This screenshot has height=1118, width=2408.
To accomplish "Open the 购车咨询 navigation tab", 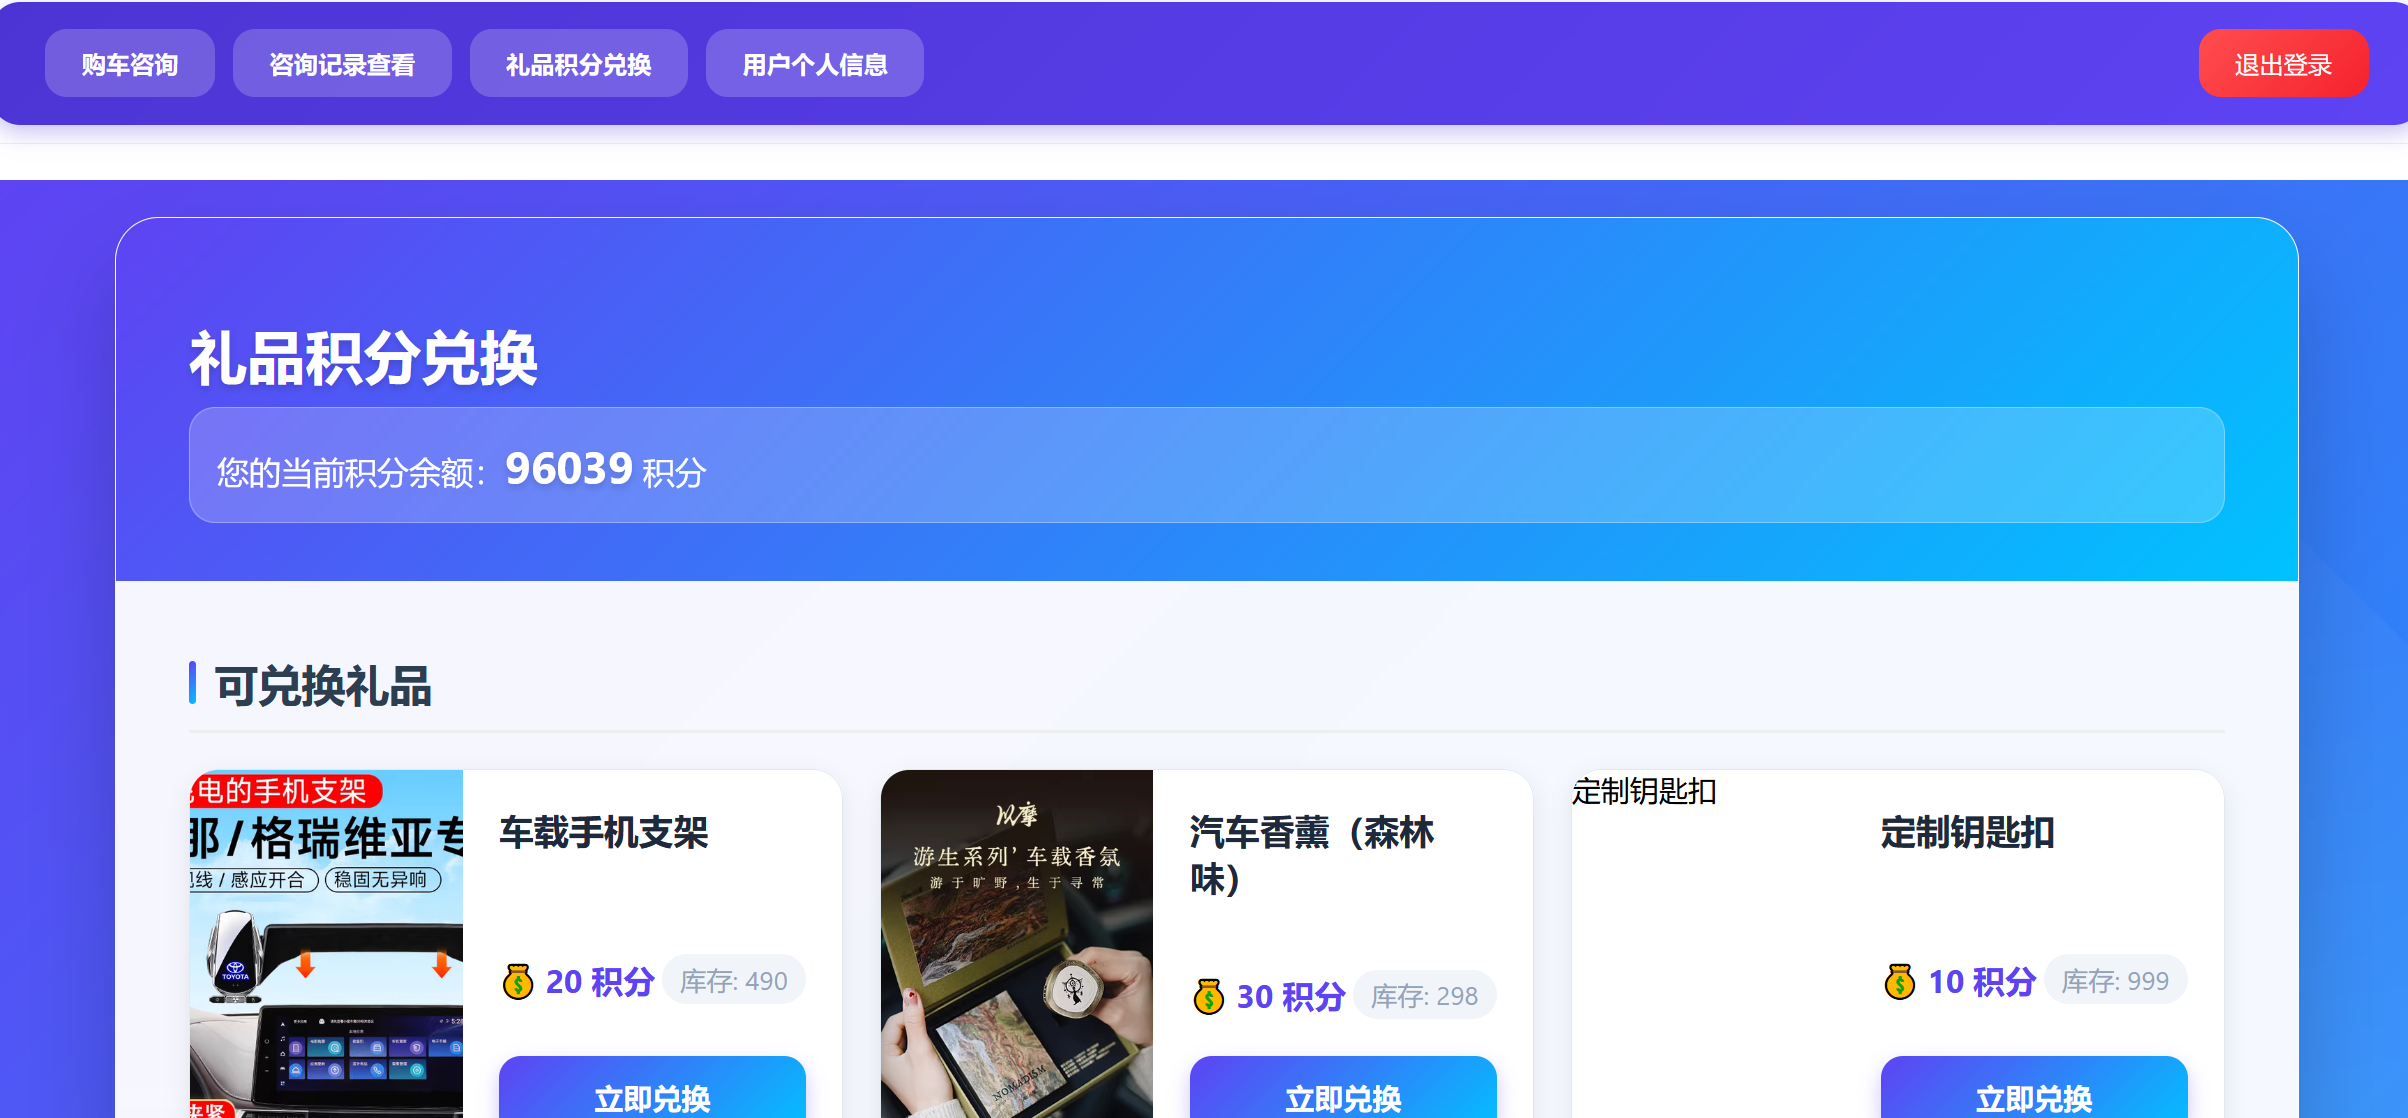I will point(130,64).
